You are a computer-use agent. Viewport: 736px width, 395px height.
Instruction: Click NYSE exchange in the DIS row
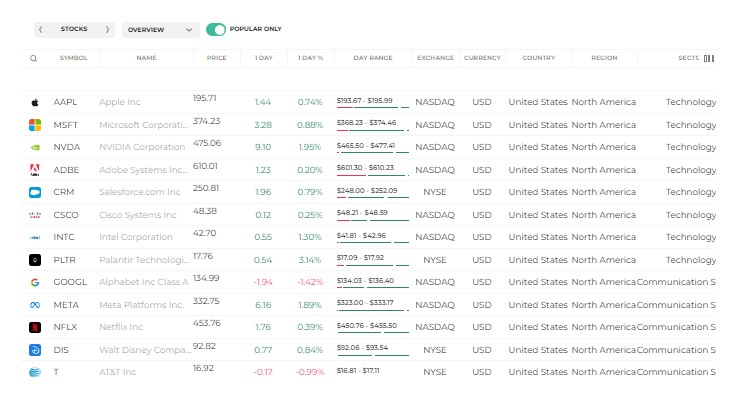(435, 350)
